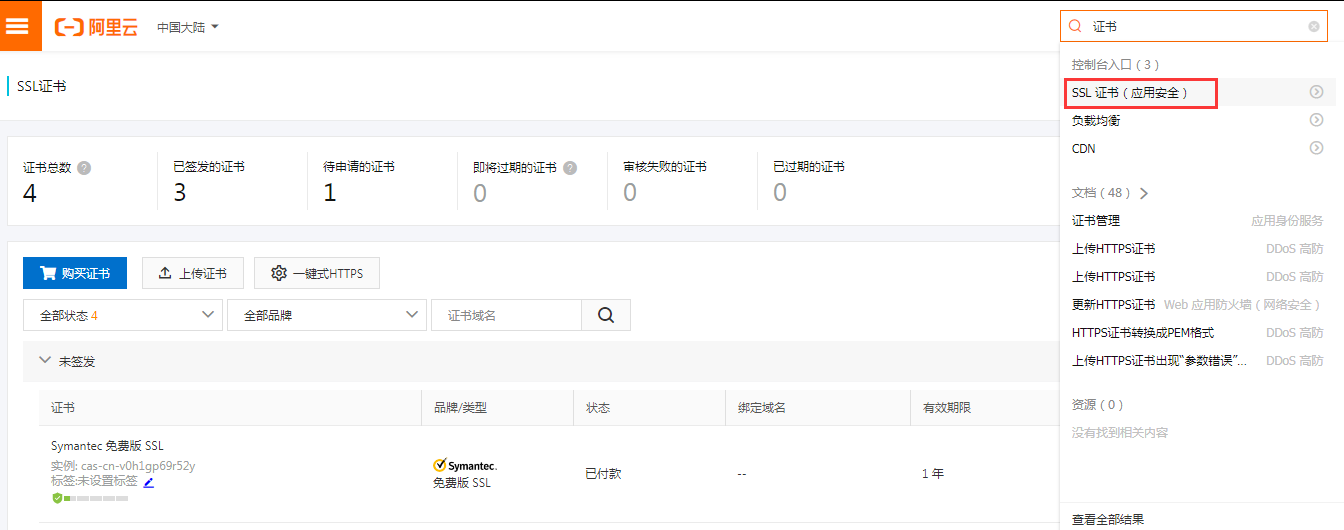Click the Symantec brand logo
The height and width of the screenshot is (530, 1344).
point(465,465)
